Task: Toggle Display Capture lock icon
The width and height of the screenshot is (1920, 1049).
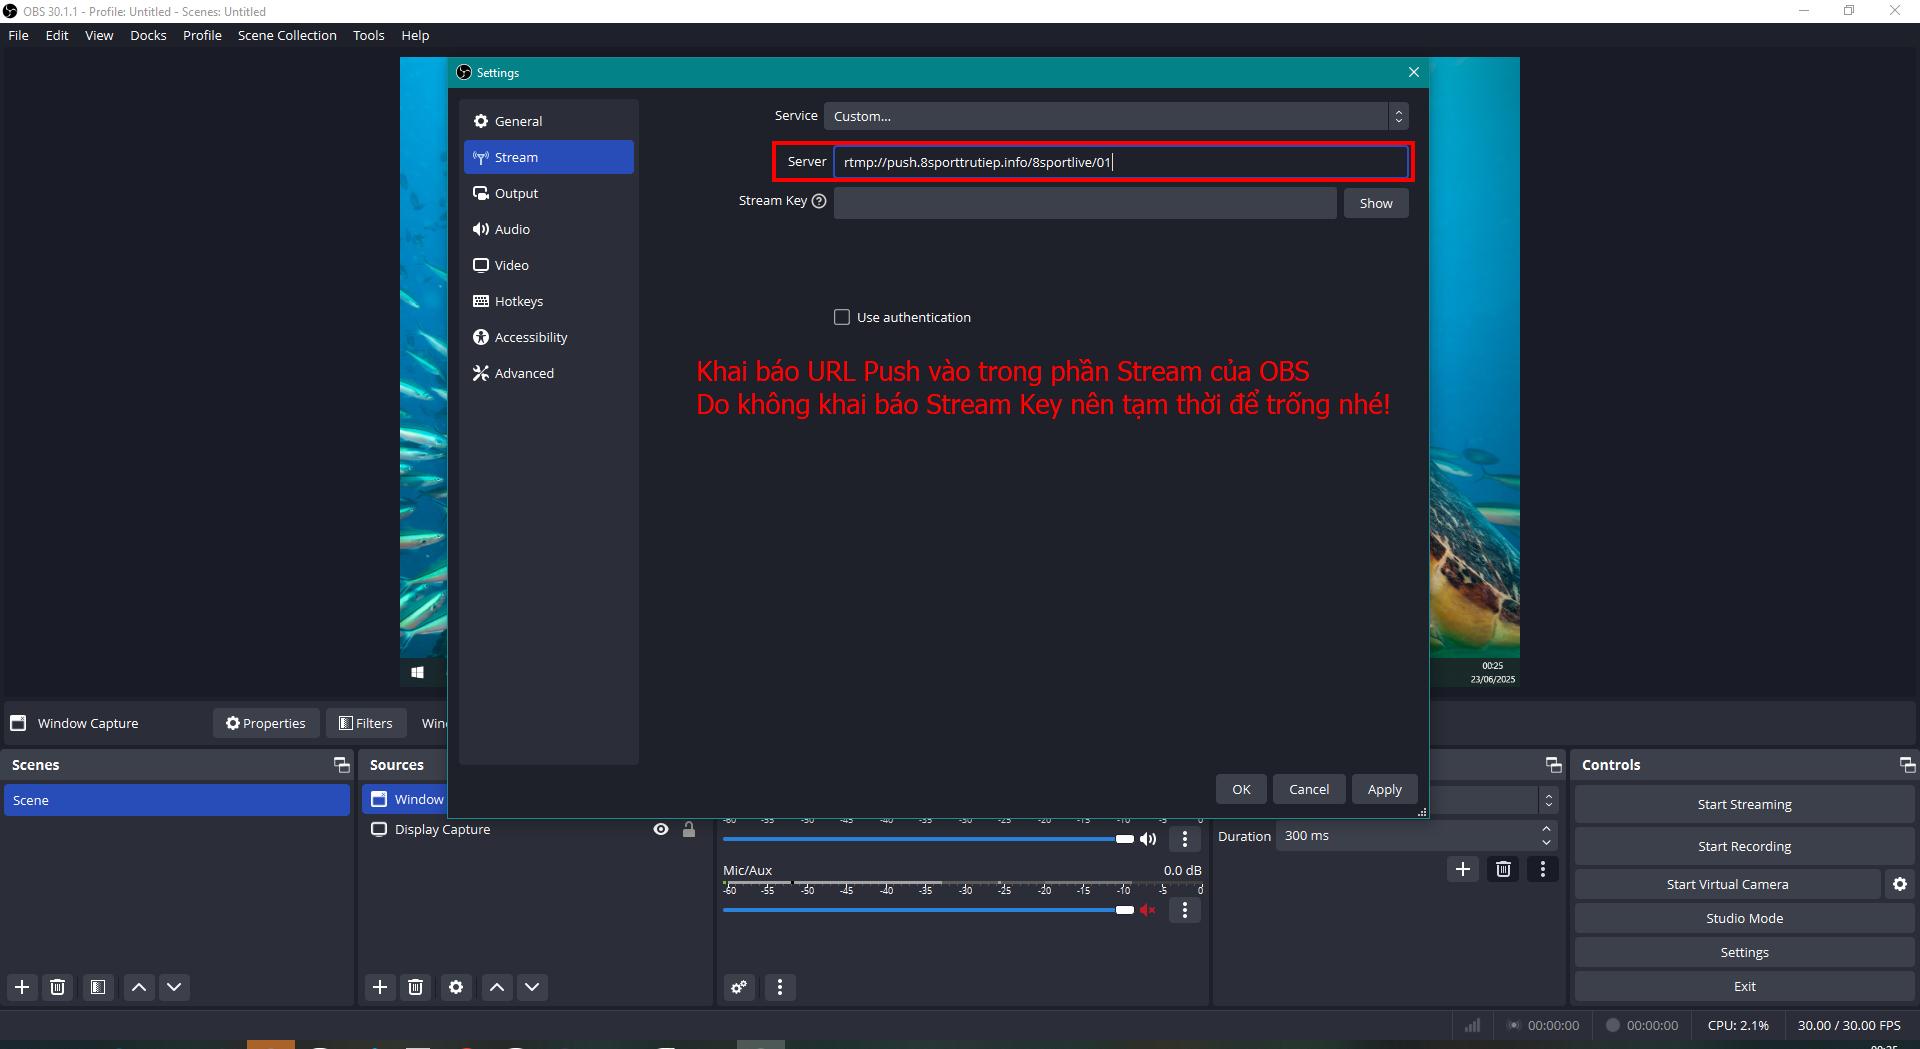Action: click(689, 829)
